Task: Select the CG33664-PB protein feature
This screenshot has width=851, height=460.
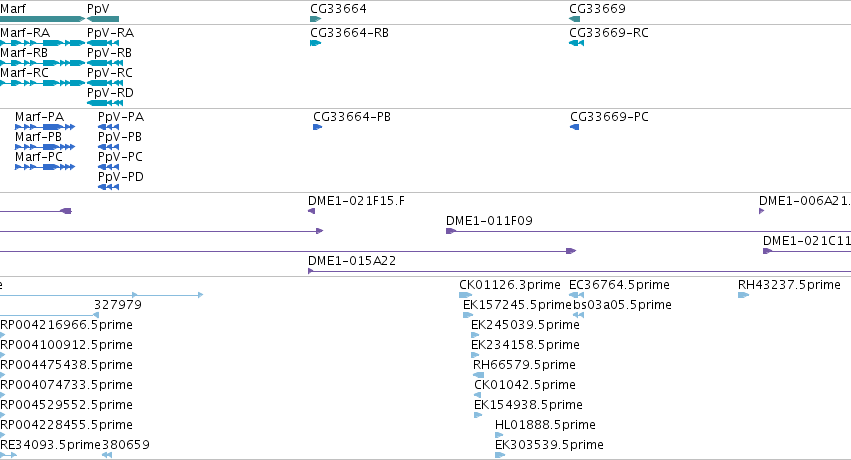Action: click(317, 127)
